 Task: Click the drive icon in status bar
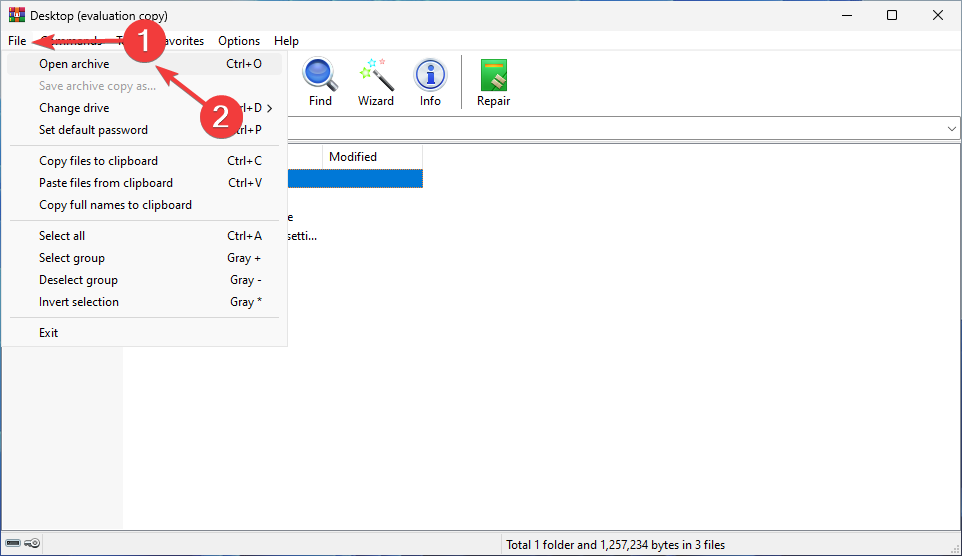click(13, 543)
